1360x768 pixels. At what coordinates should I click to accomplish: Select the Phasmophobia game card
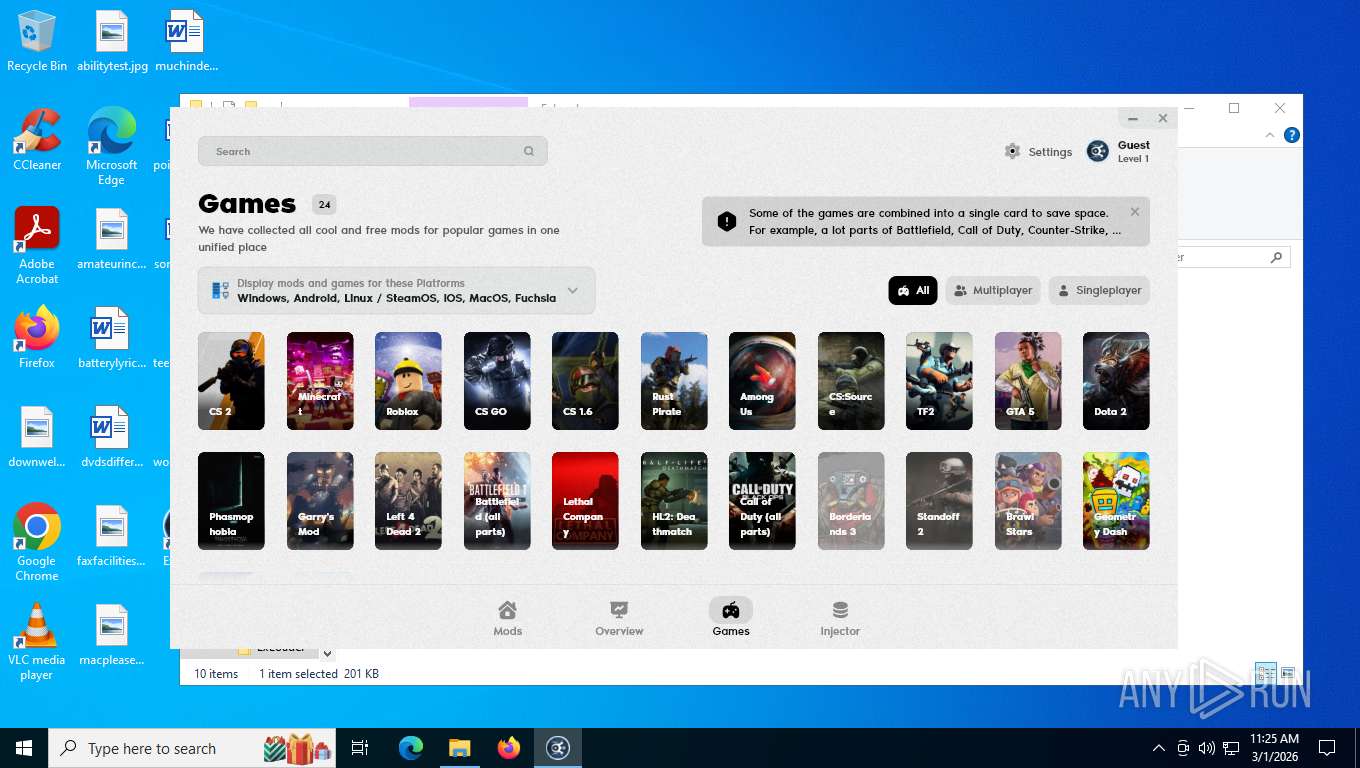231,501
